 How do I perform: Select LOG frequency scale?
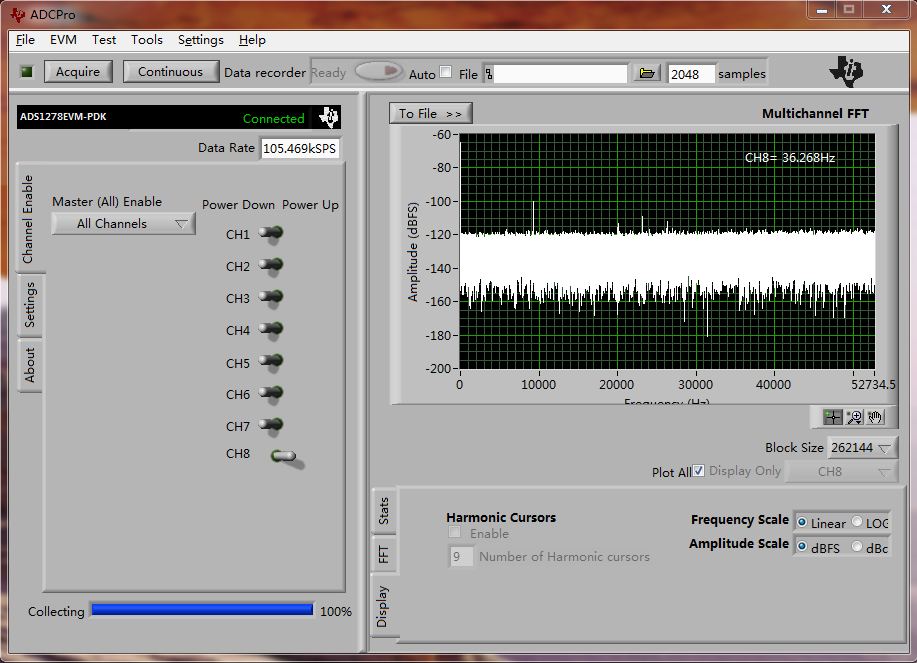tap(857, 521)
